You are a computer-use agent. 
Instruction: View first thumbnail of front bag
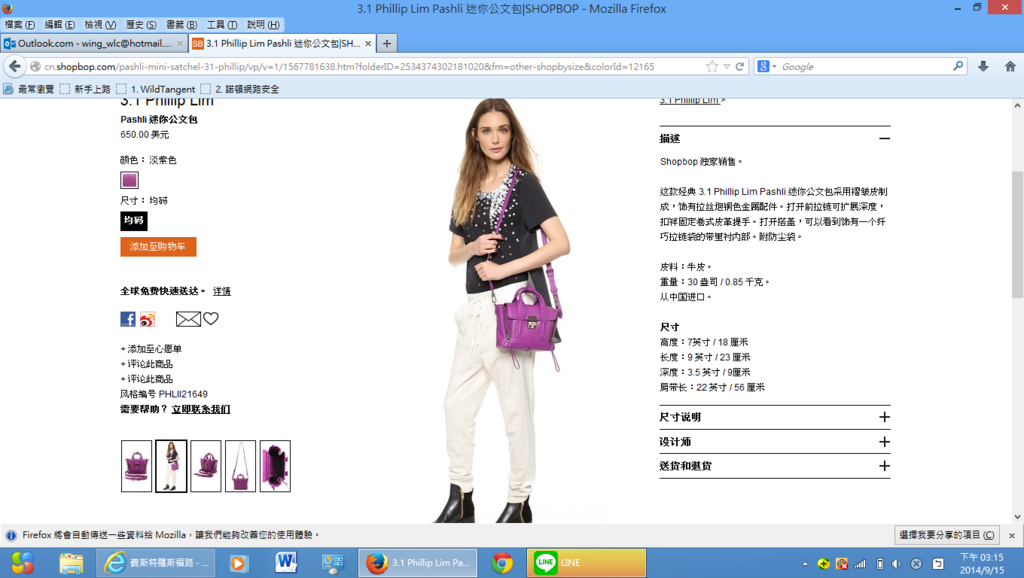(x=136, y=466)
